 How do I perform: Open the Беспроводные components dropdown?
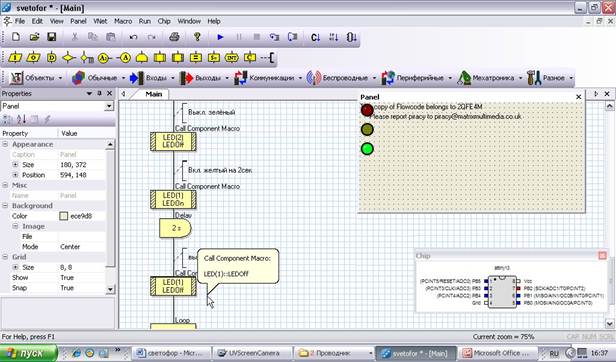[341, 78]
